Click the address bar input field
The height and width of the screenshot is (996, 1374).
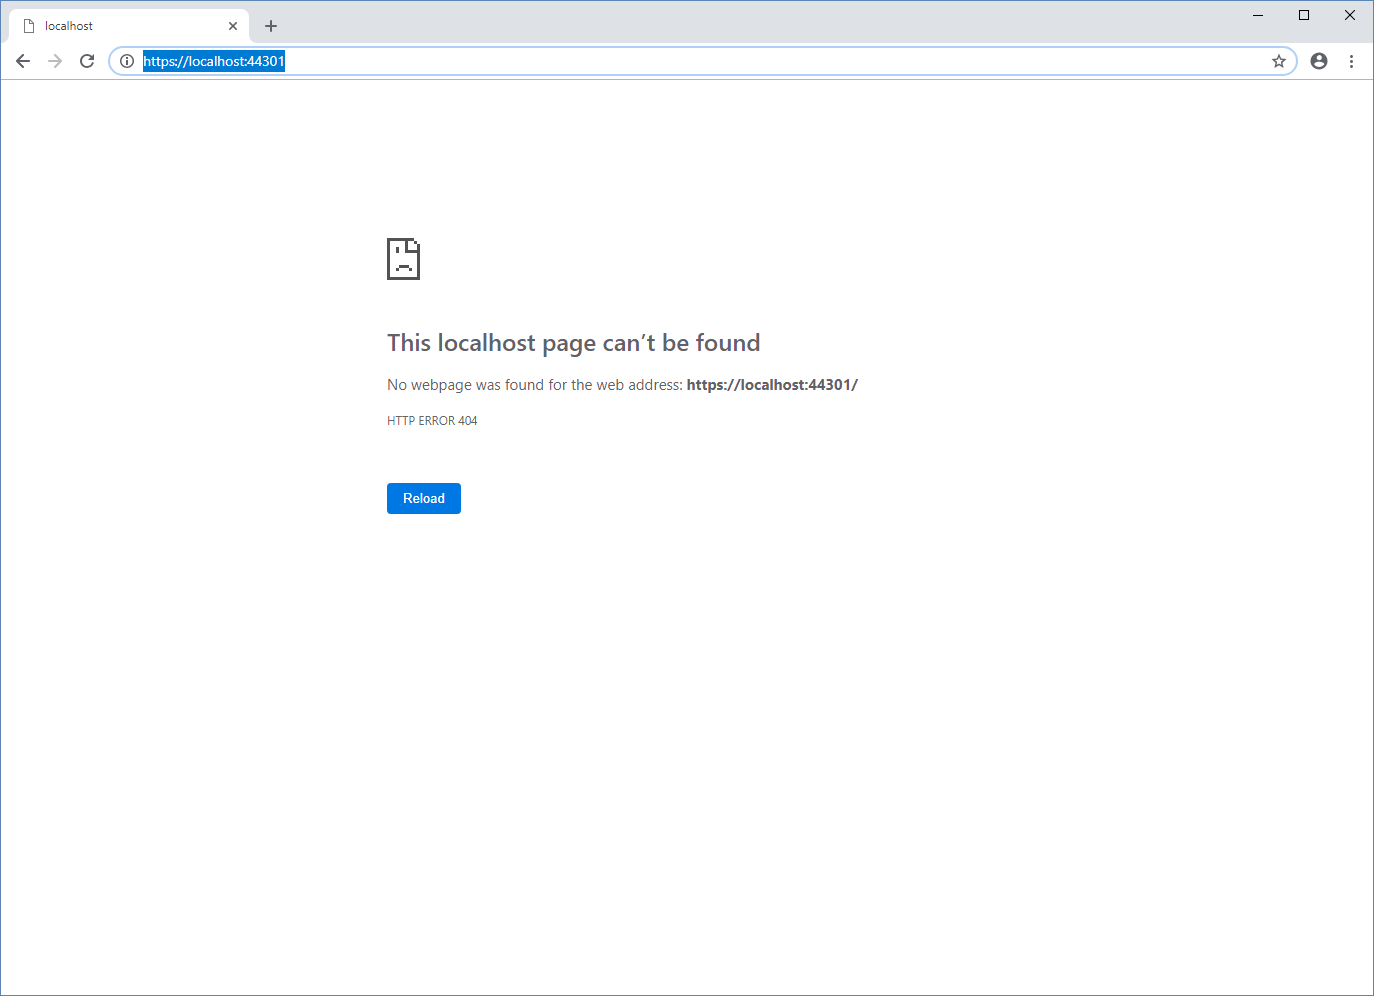(600, 61)
